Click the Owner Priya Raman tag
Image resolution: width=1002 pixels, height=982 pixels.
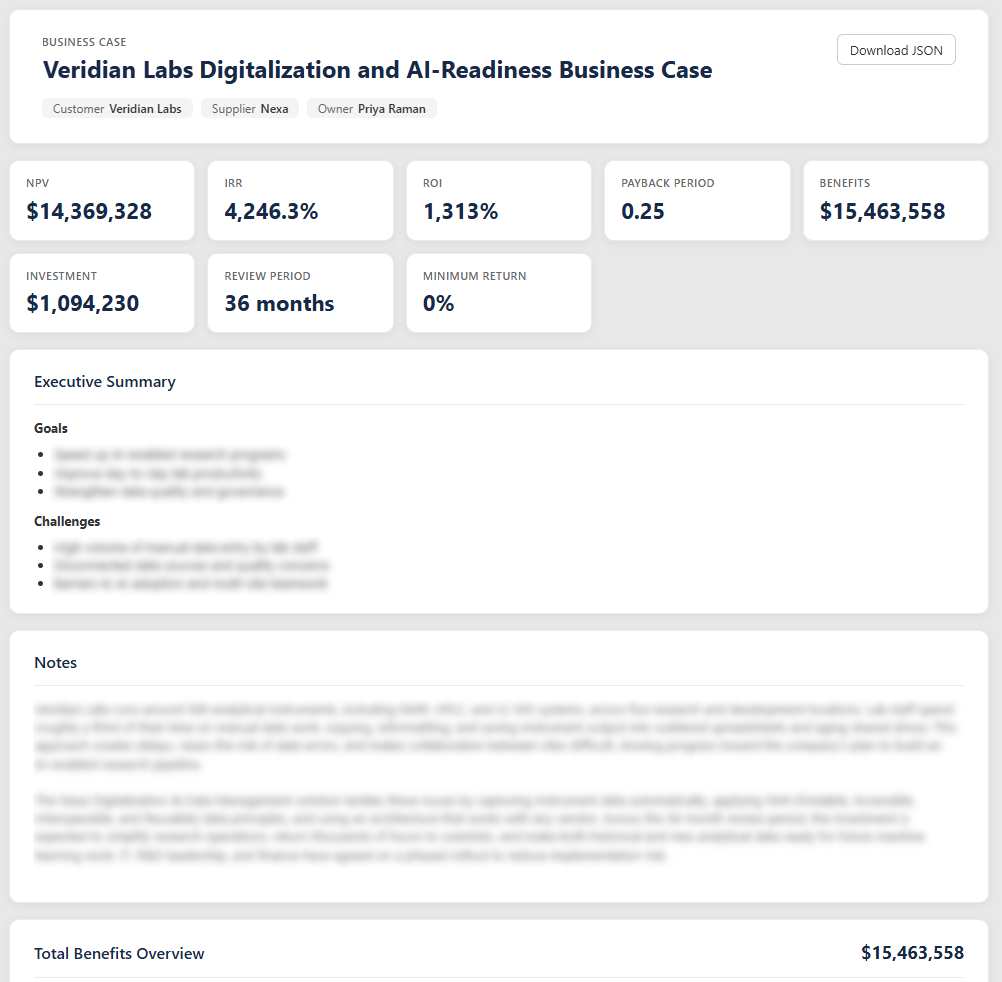tap(371, 109)
